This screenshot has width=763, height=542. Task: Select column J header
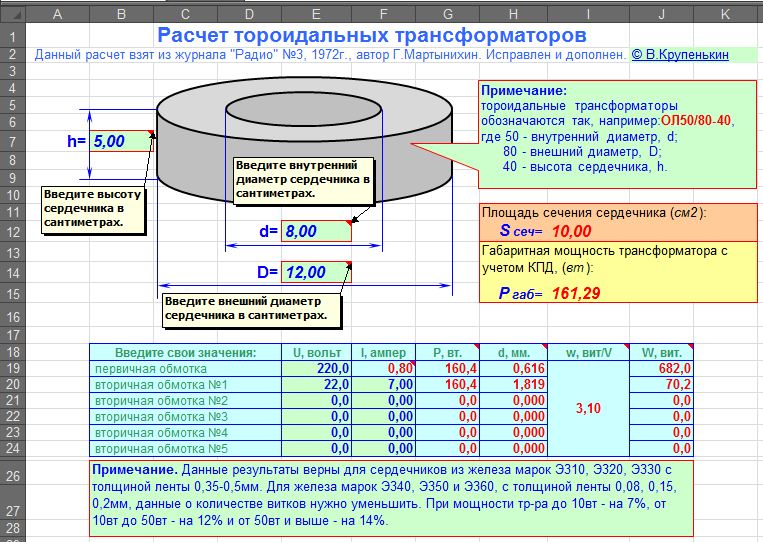[661, 15]
